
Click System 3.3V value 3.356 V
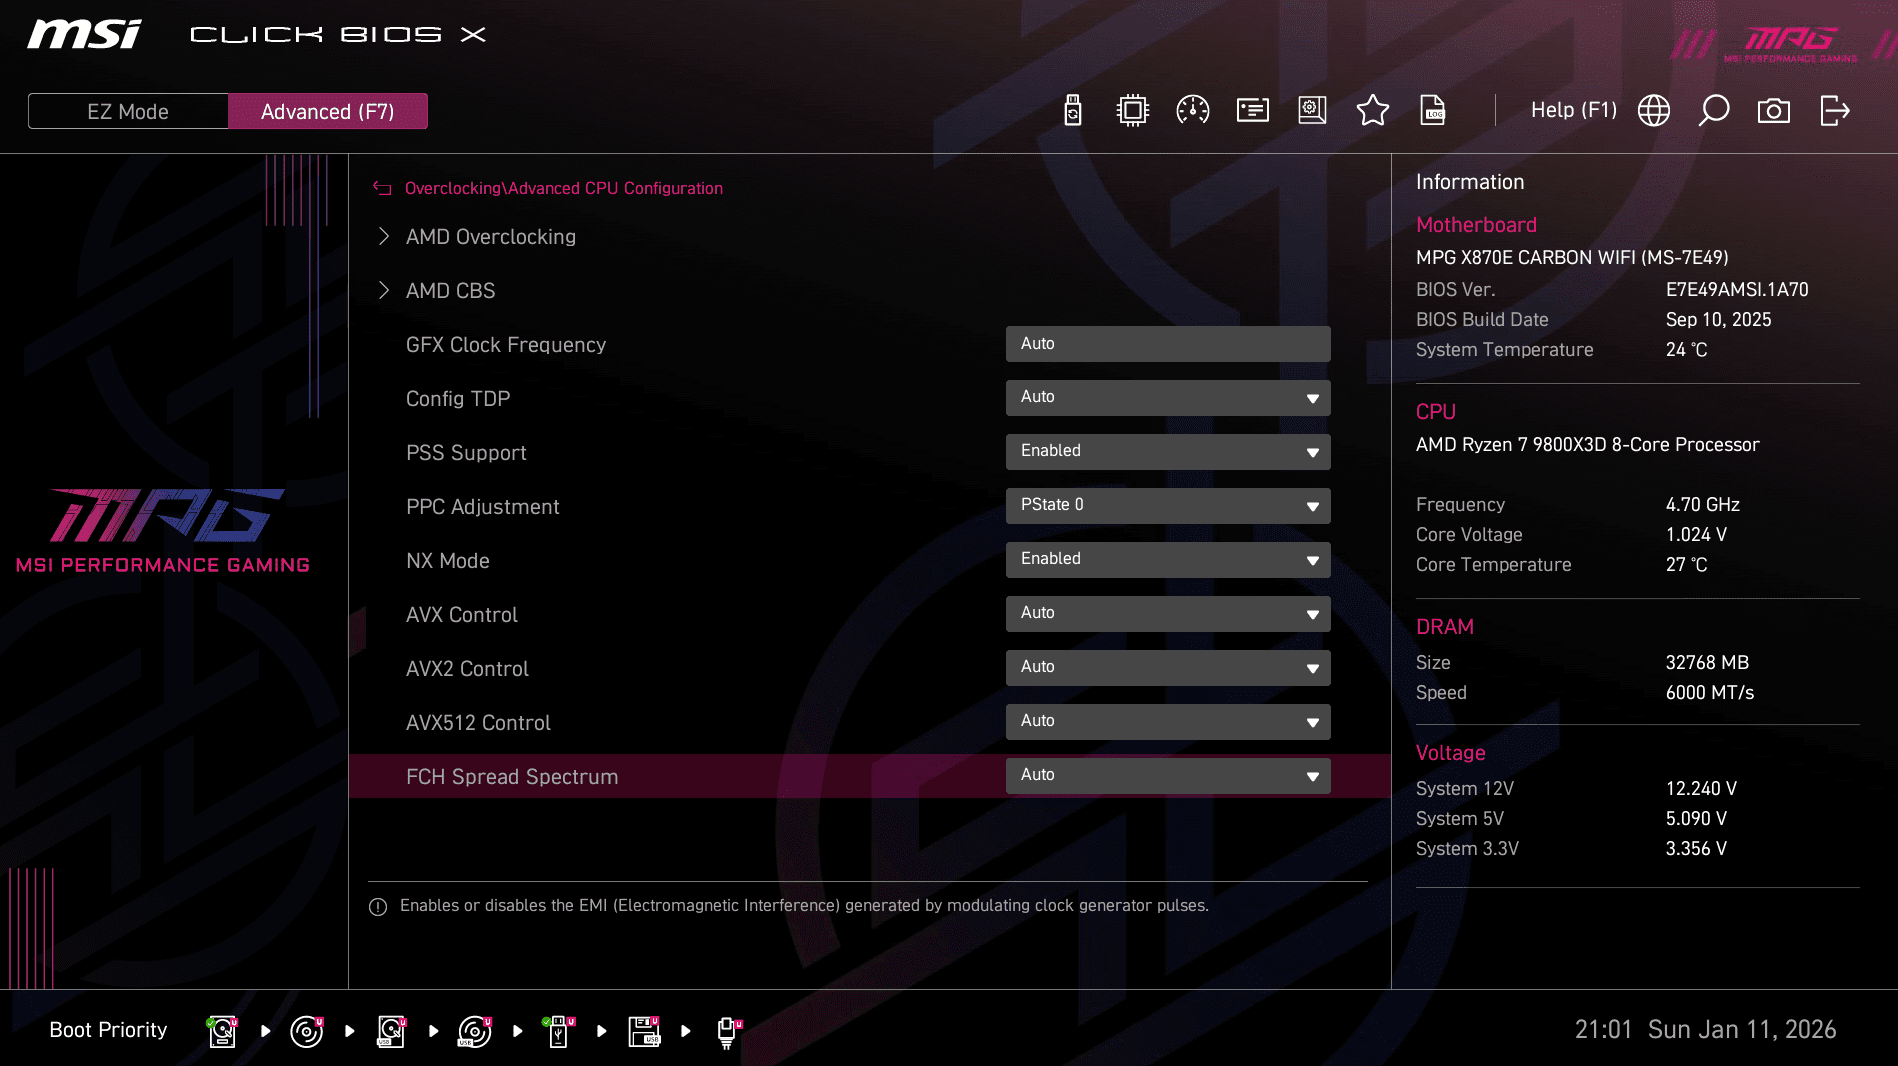pyautogui.click(x=1696, y=849)
